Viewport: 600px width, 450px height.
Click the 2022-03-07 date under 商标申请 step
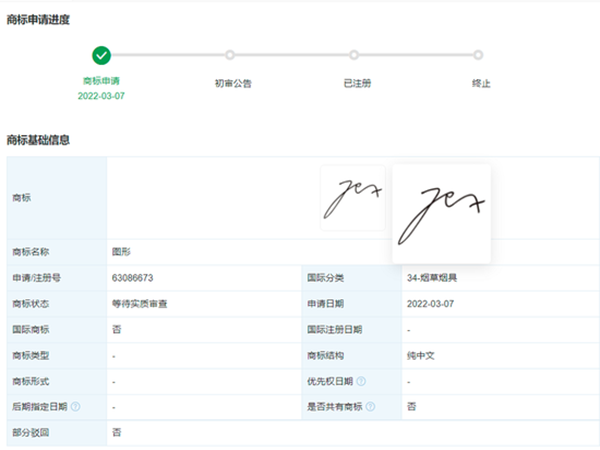[x=101, y=97]
